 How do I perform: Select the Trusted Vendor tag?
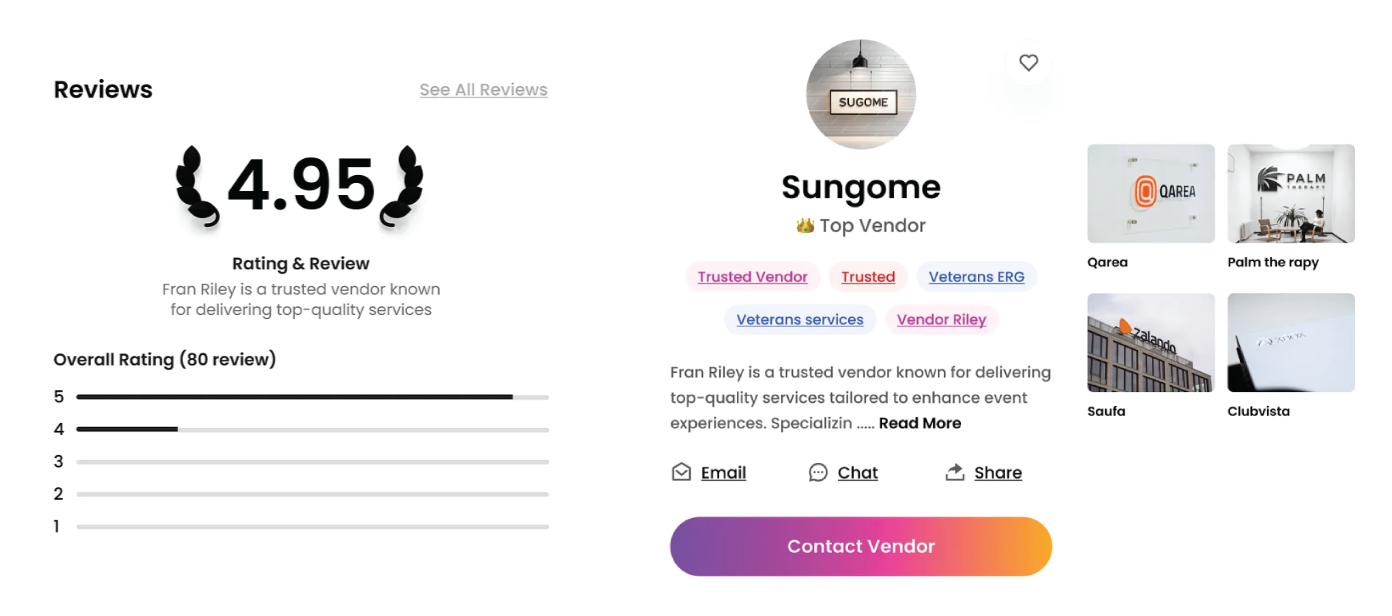click(752, 277)
